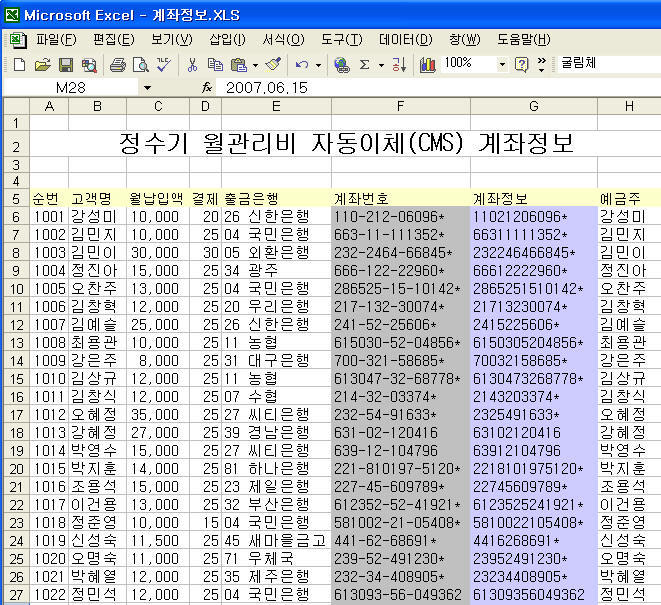
Task: Click the 고객명 header cell
Action: click(97, 199)
